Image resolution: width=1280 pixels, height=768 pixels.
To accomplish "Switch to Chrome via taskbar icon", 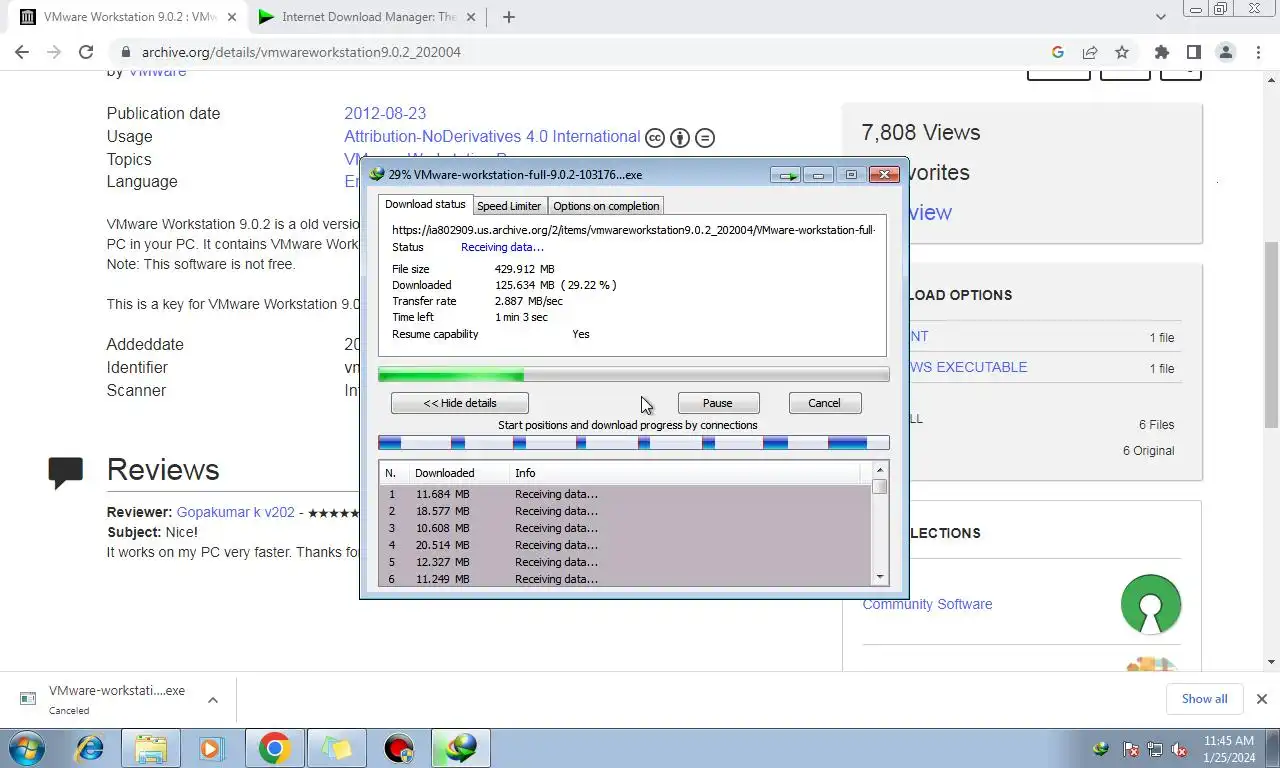I will (x=274, y=748).
